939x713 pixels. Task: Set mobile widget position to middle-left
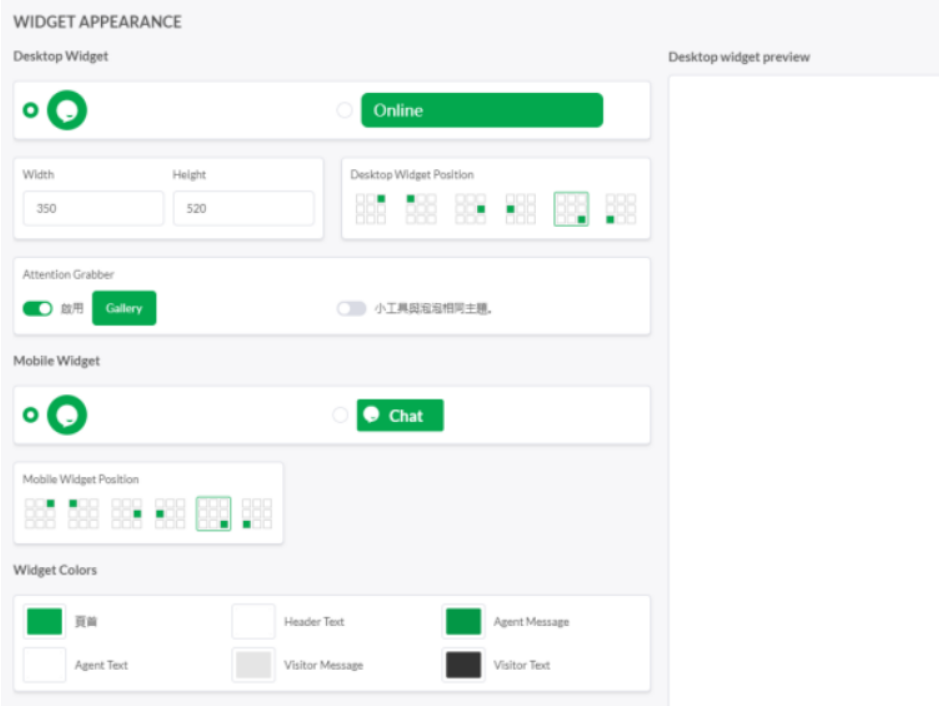click(x=170, y=513)
